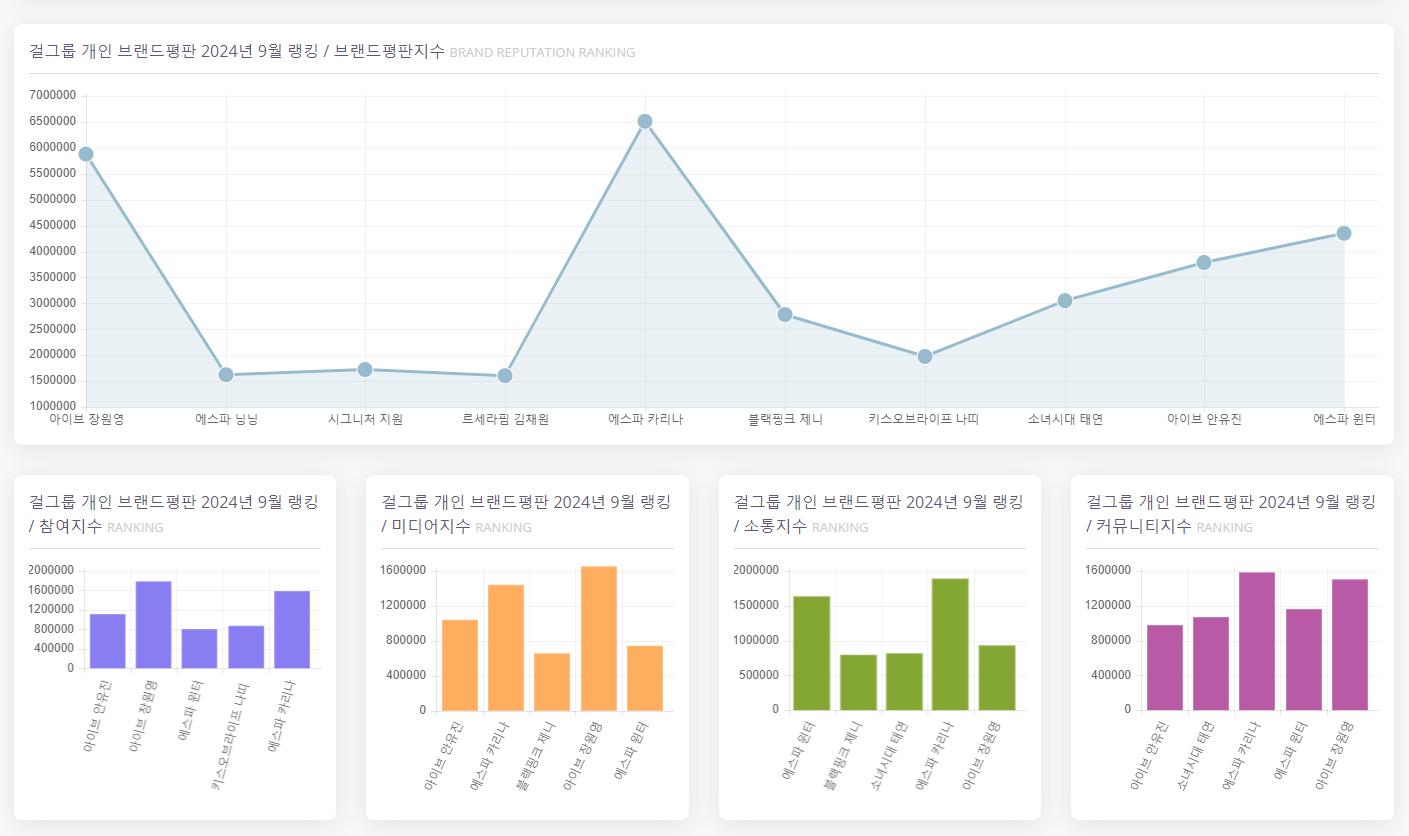Image resolution: width=1409 pixels, height=836 pixels.
Task: Click the 7000000 y-axis value on the line chart
Action: 53,96
